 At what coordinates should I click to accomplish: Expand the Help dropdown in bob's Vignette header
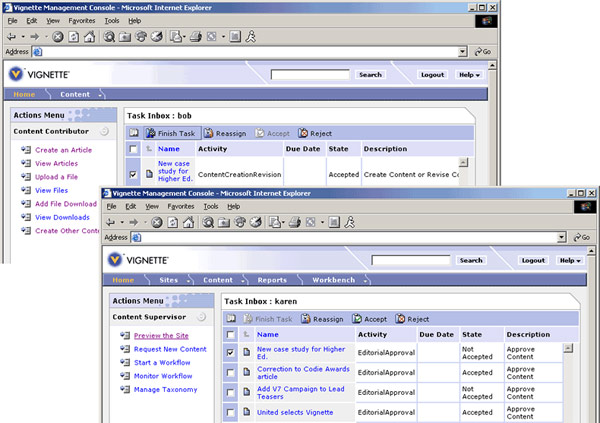pyautogui.click(x=469, y=75)
